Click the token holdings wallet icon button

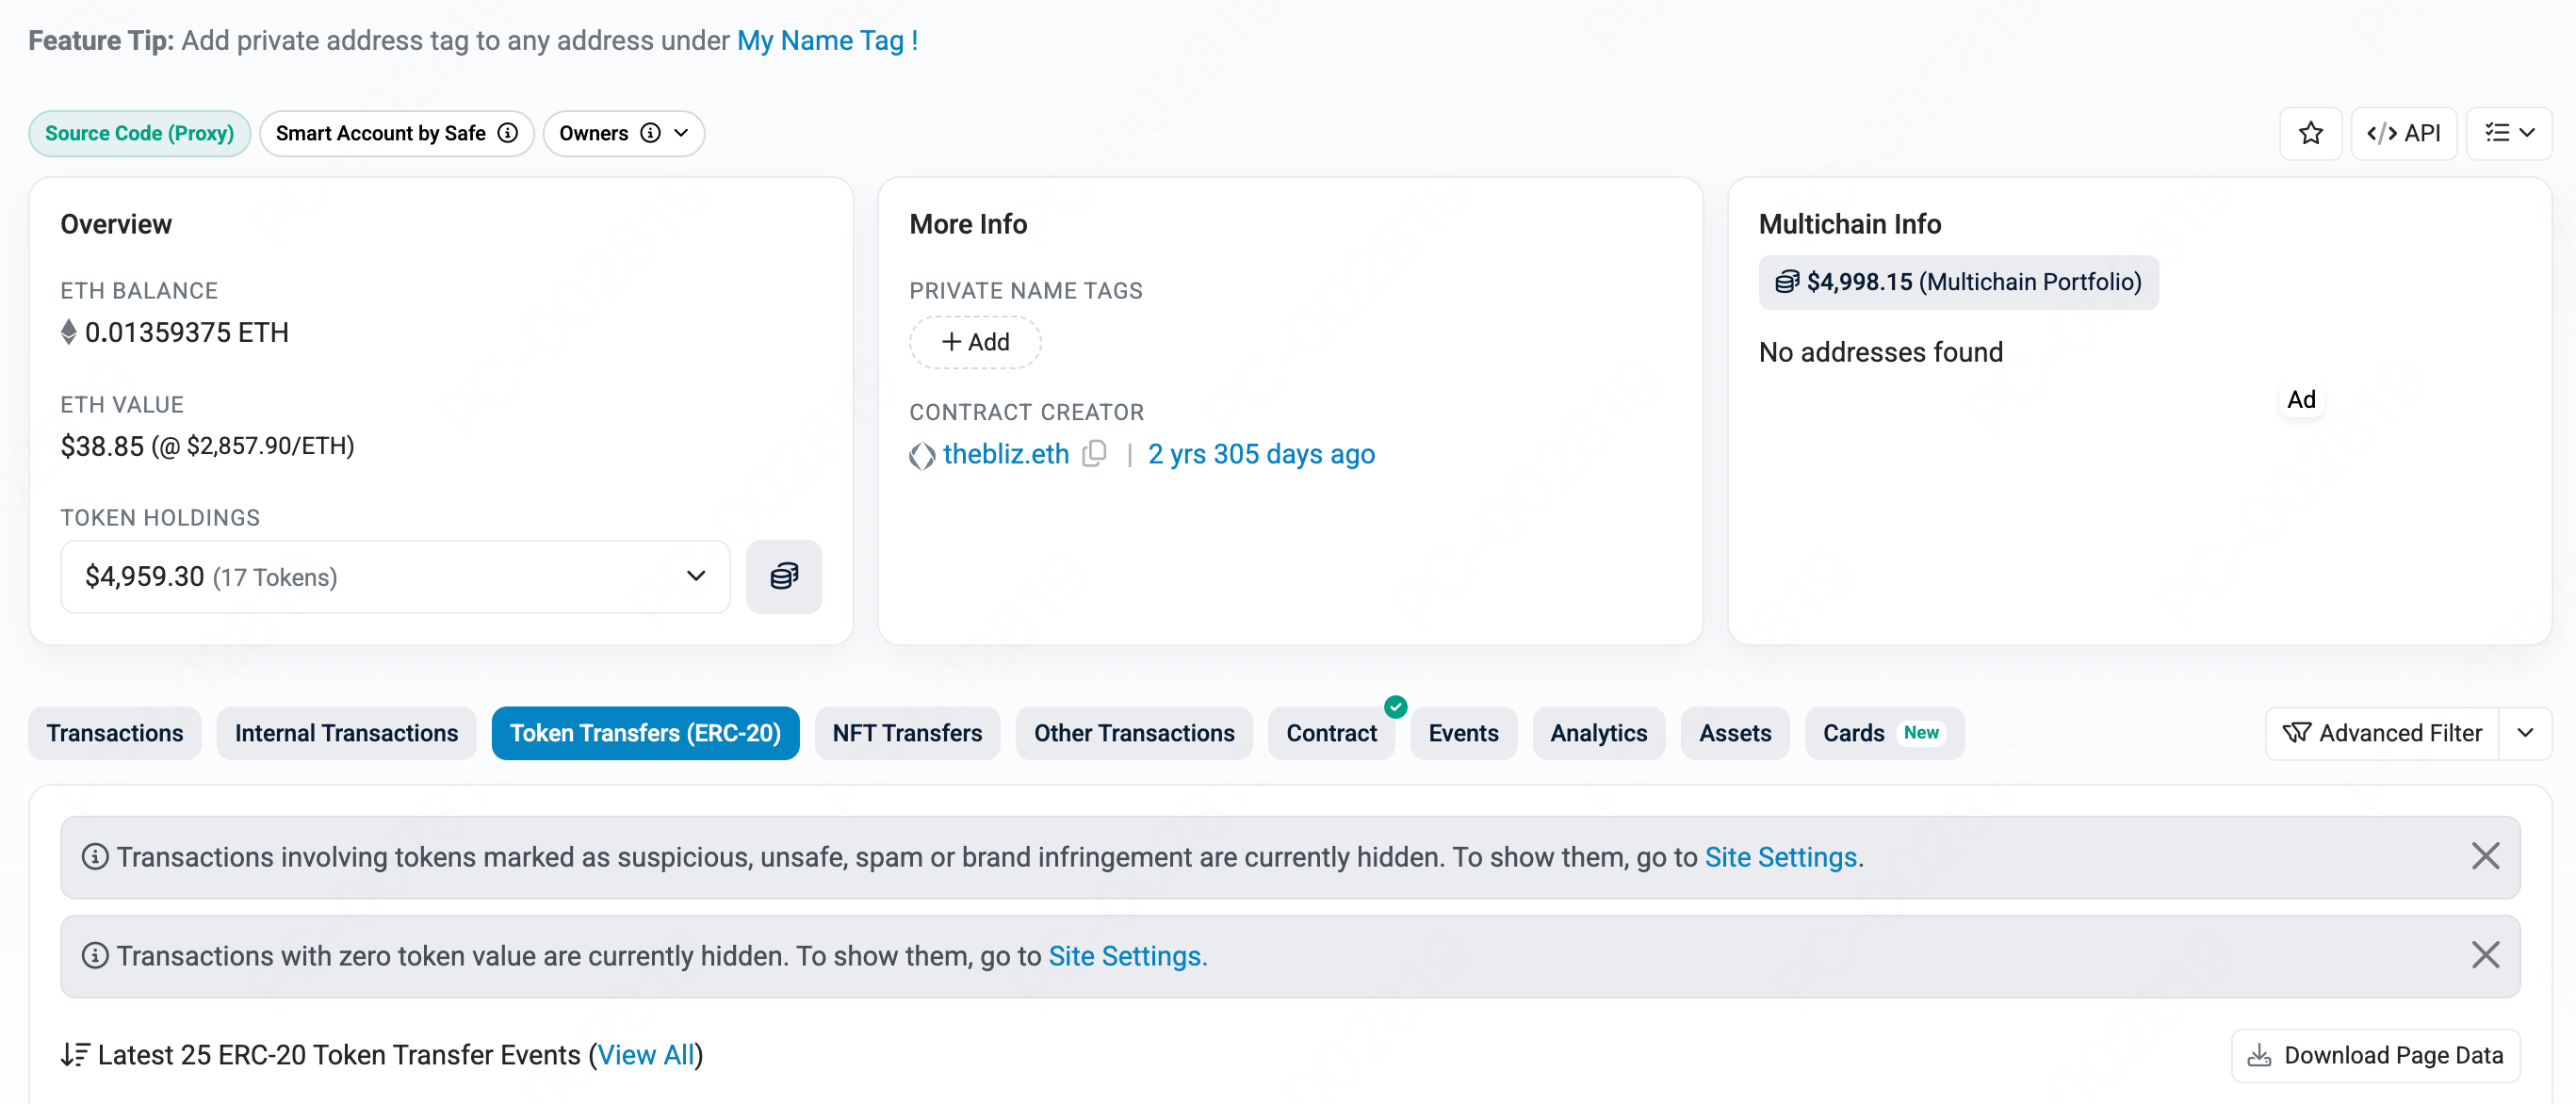tap(783, 576)
